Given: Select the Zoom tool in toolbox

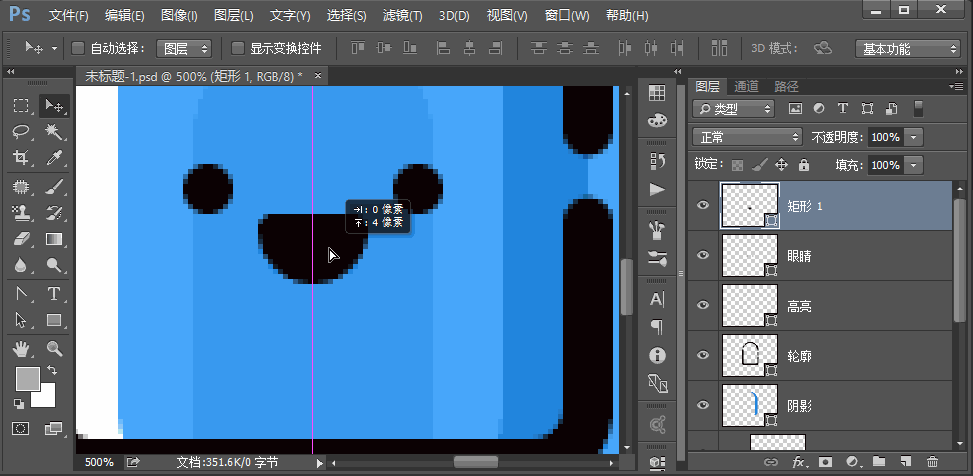Looking at the screenshot, I should 54,349.
